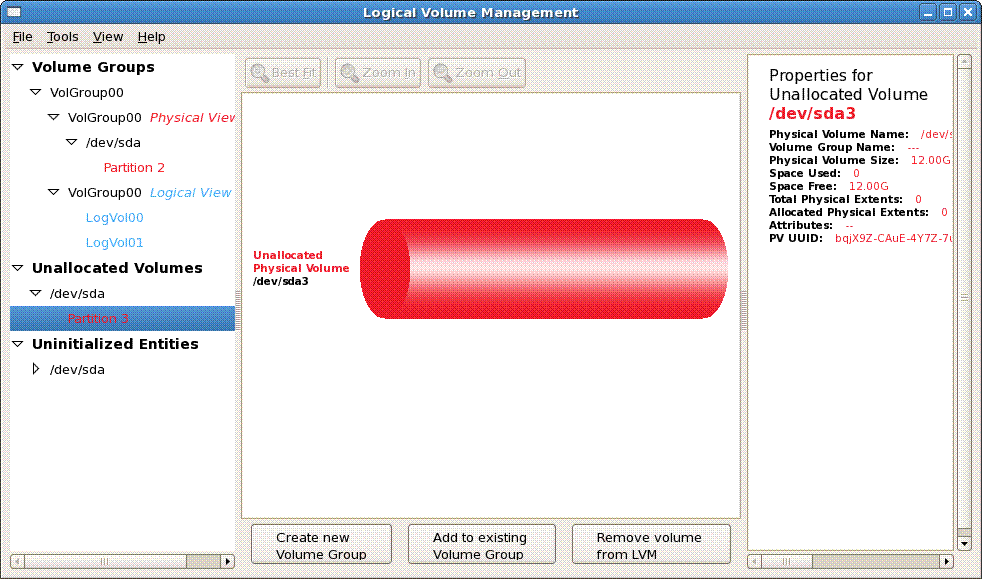This screenshot has height=579, width=982.
Task: Collapse the Unallocated Volumes section
Action: point(18,268)
